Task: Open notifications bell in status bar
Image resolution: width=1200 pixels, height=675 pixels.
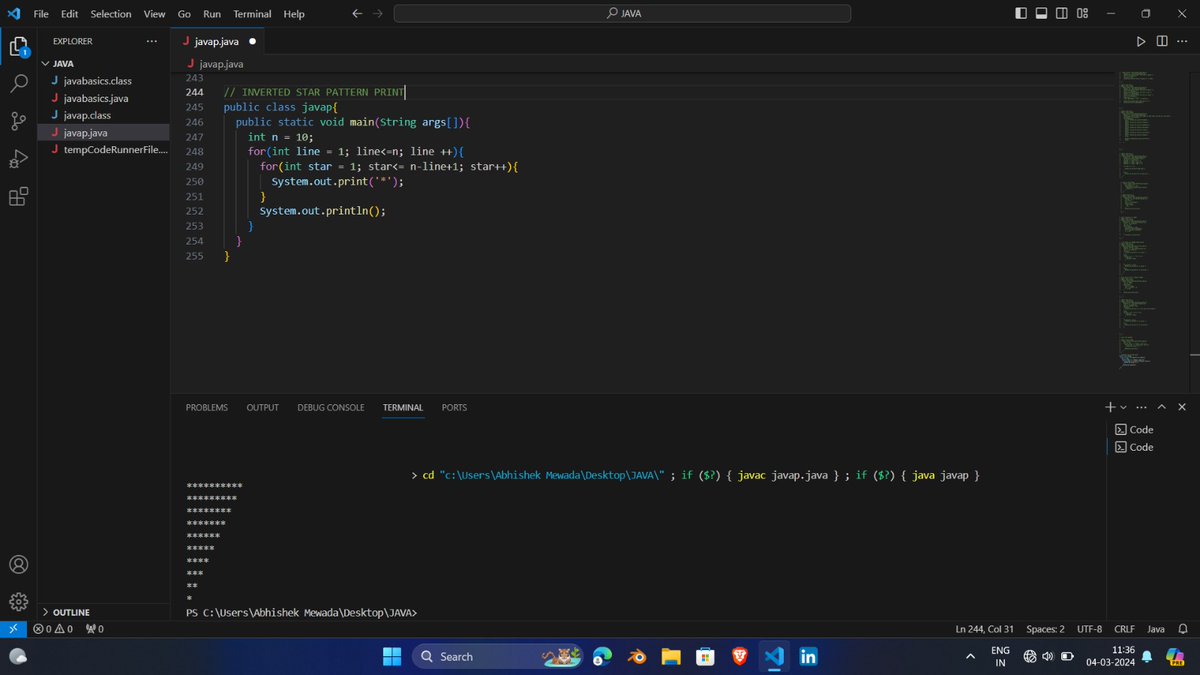Action: pos(1183,629)
